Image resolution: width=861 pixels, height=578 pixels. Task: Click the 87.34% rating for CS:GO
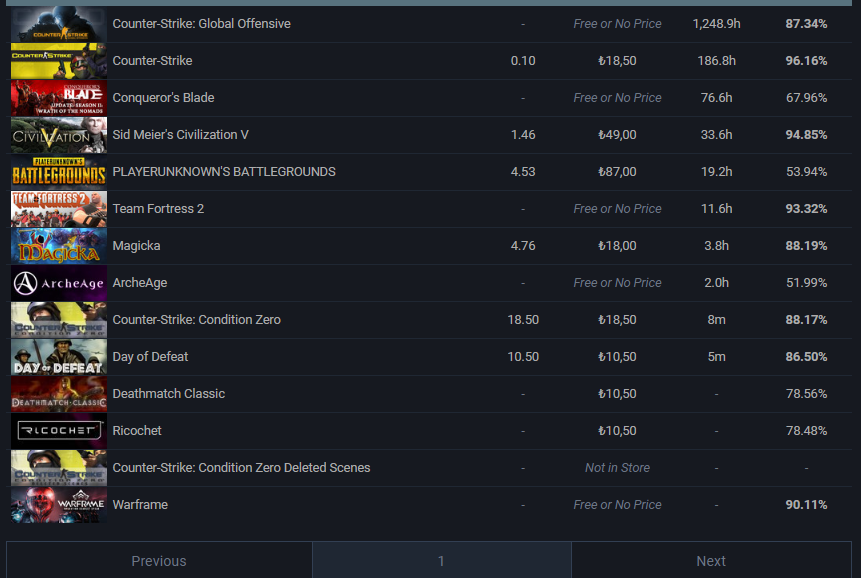pos(806,24)
